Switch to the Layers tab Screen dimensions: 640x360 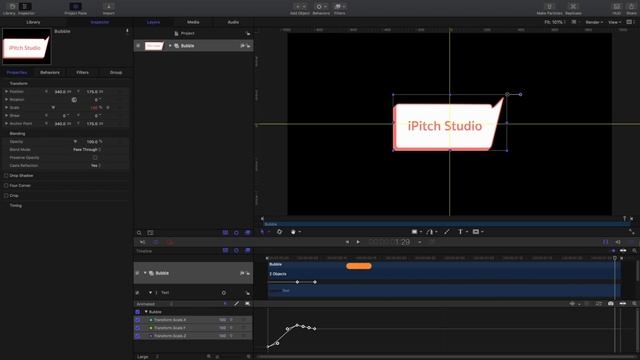tap(153, 22)
